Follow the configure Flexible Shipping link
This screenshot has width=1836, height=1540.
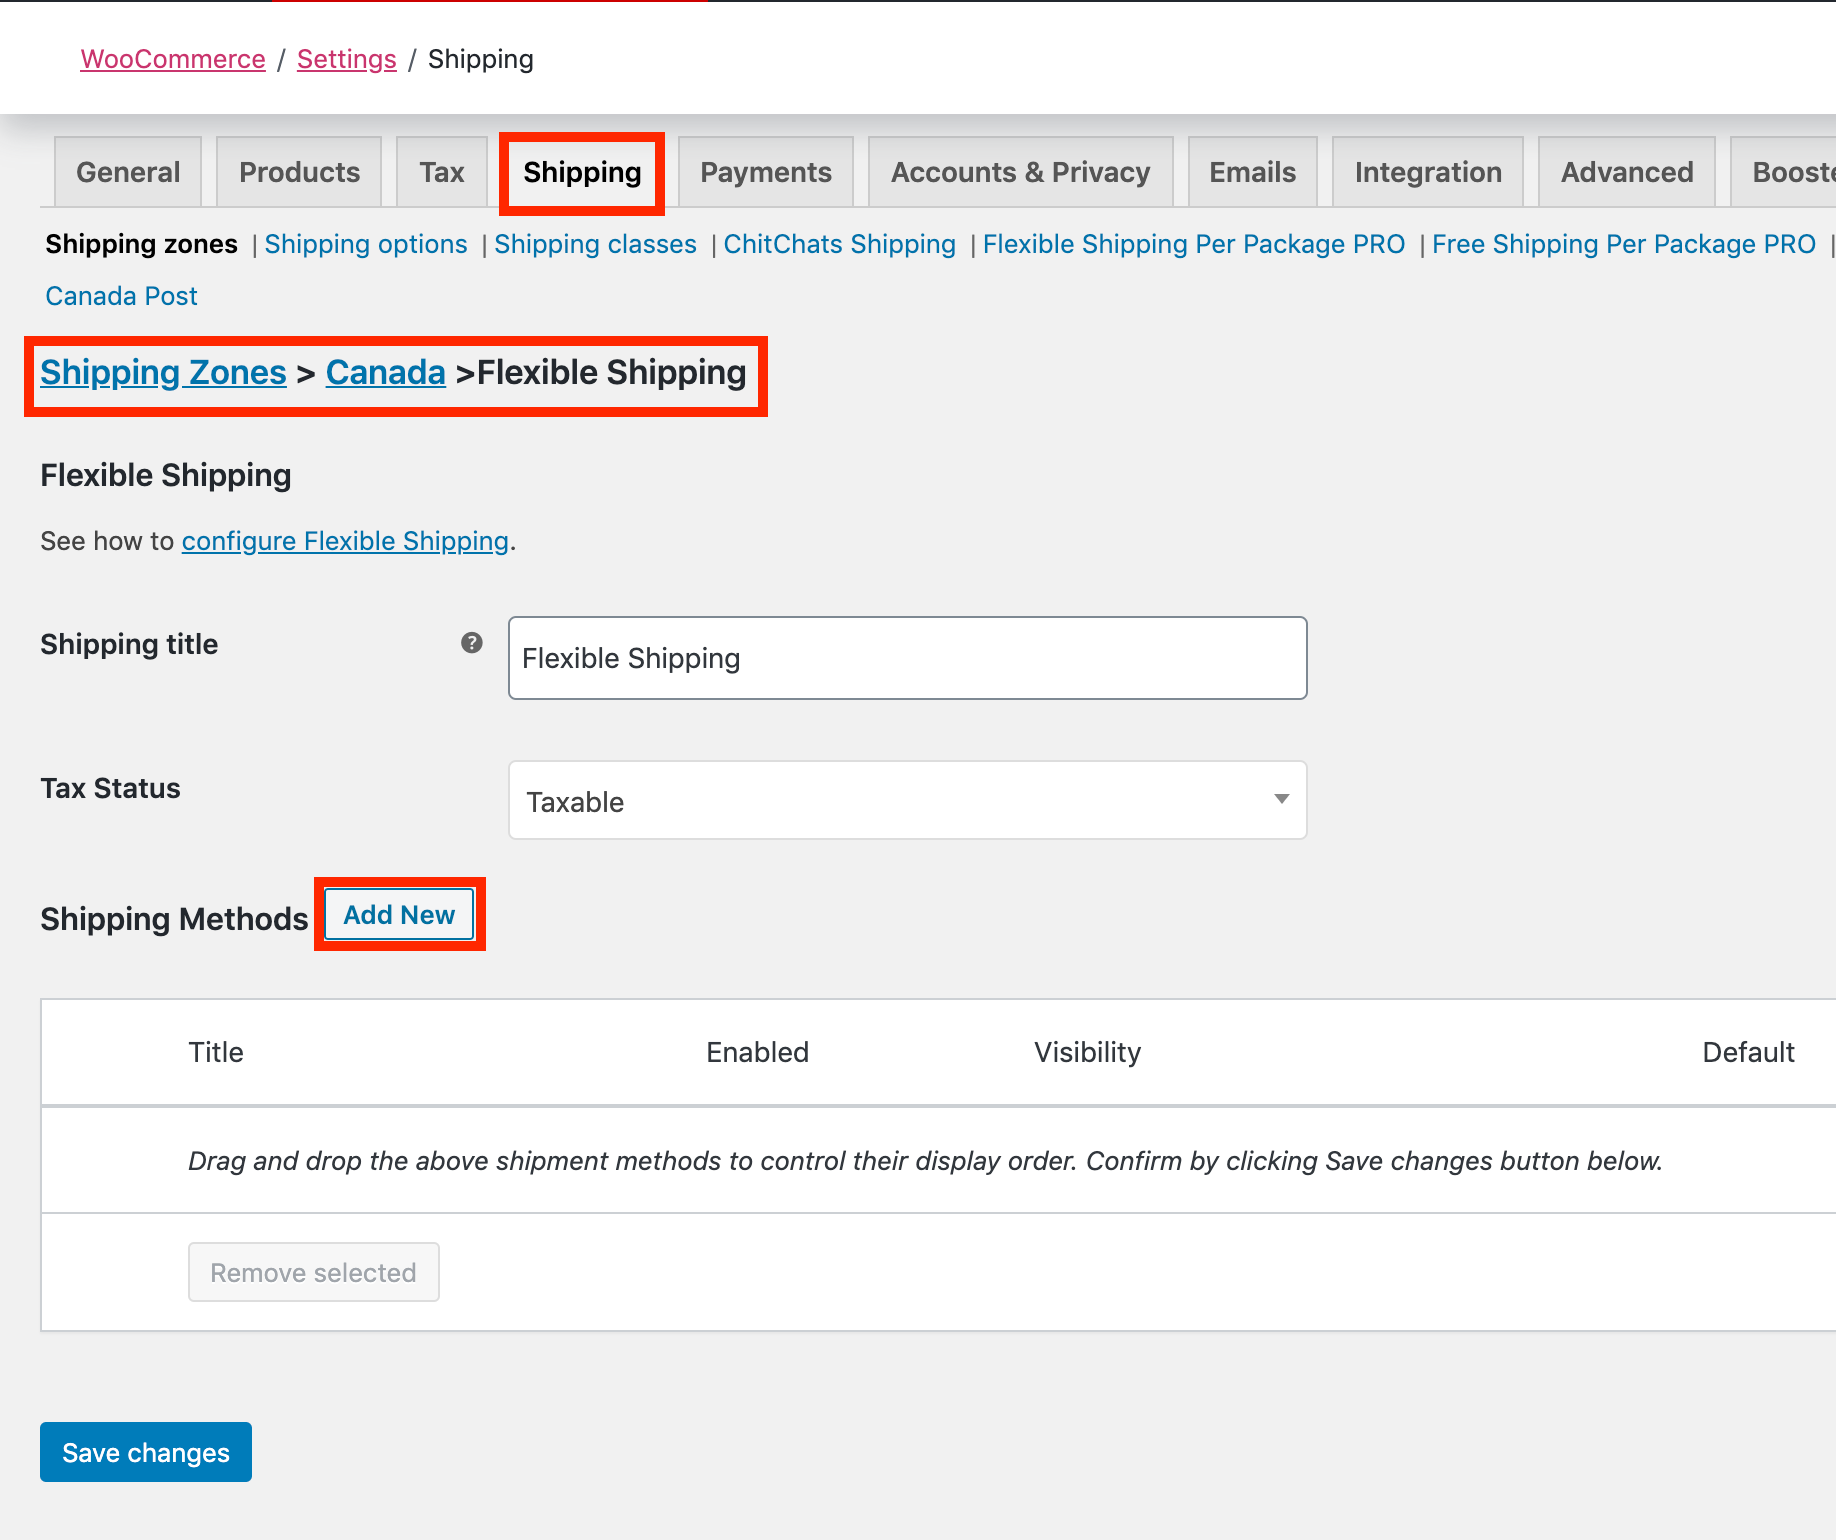(345, 541)
